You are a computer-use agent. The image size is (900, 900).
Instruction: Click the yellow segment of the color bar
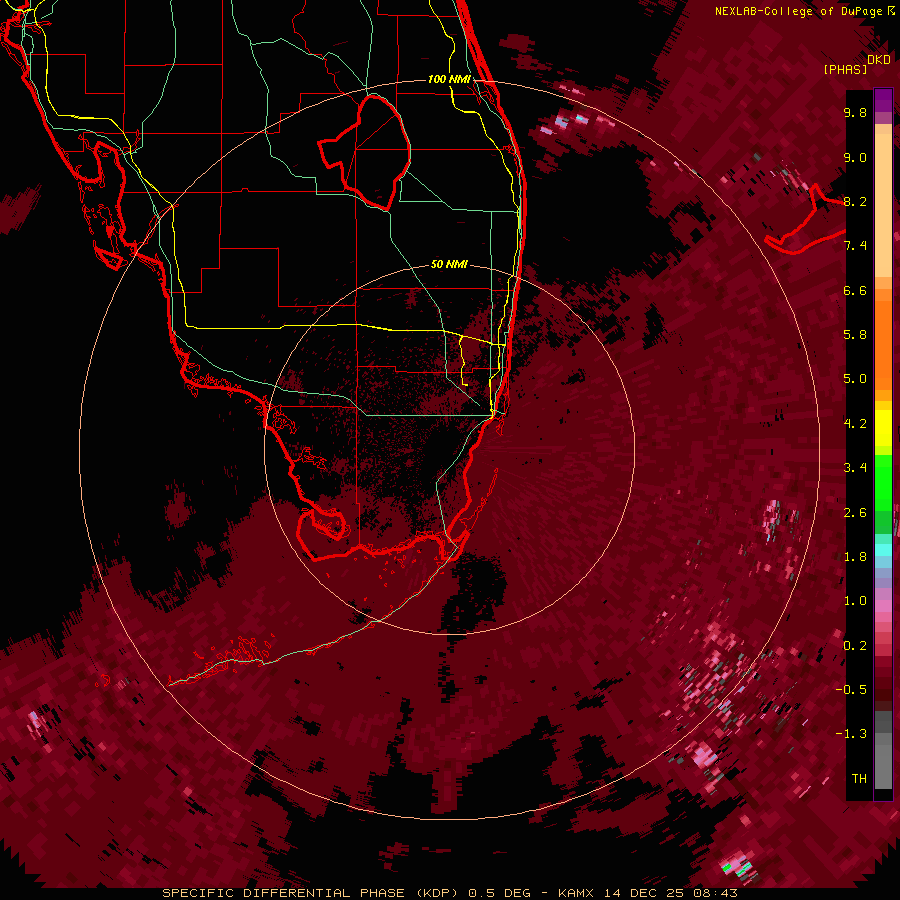click(883, 428)
